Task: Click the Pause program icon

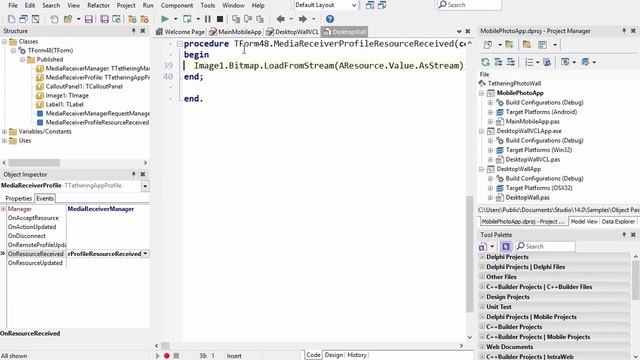Action: 208,19
